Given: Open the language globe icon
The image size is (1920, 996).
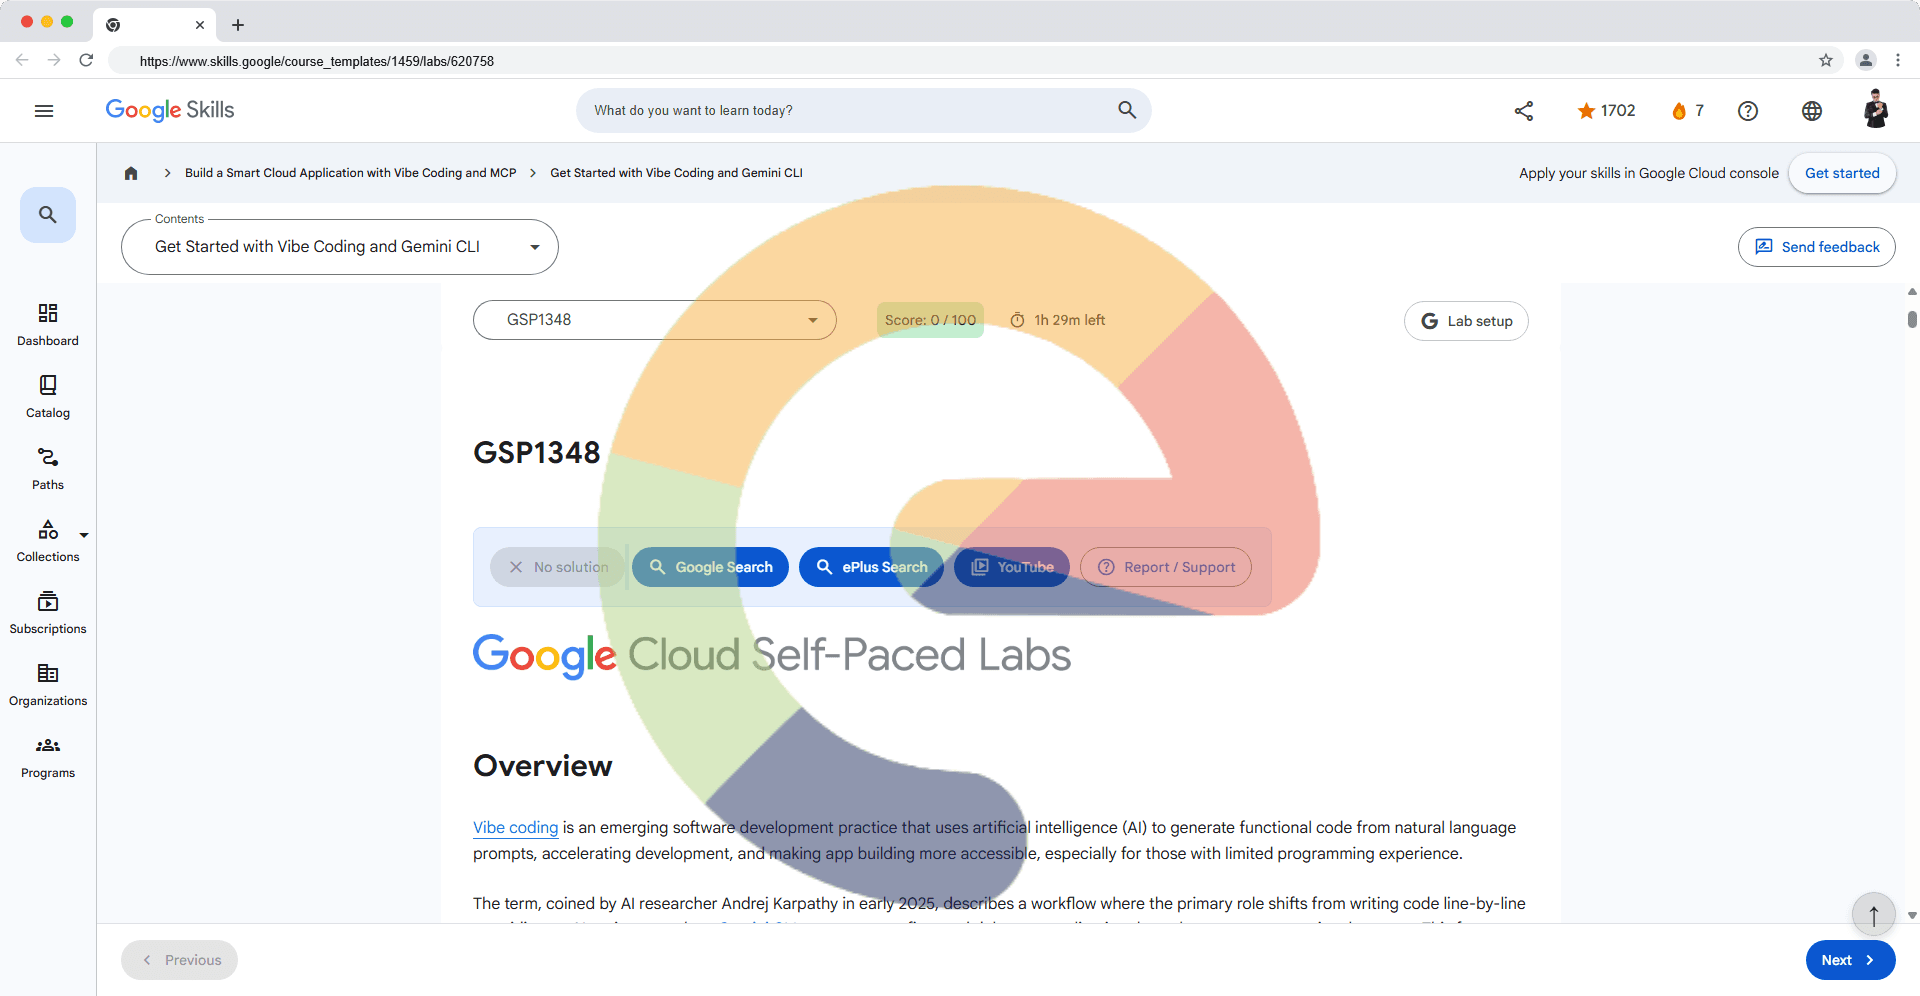Looking at the screenshot, I should tap(1812, 111).
